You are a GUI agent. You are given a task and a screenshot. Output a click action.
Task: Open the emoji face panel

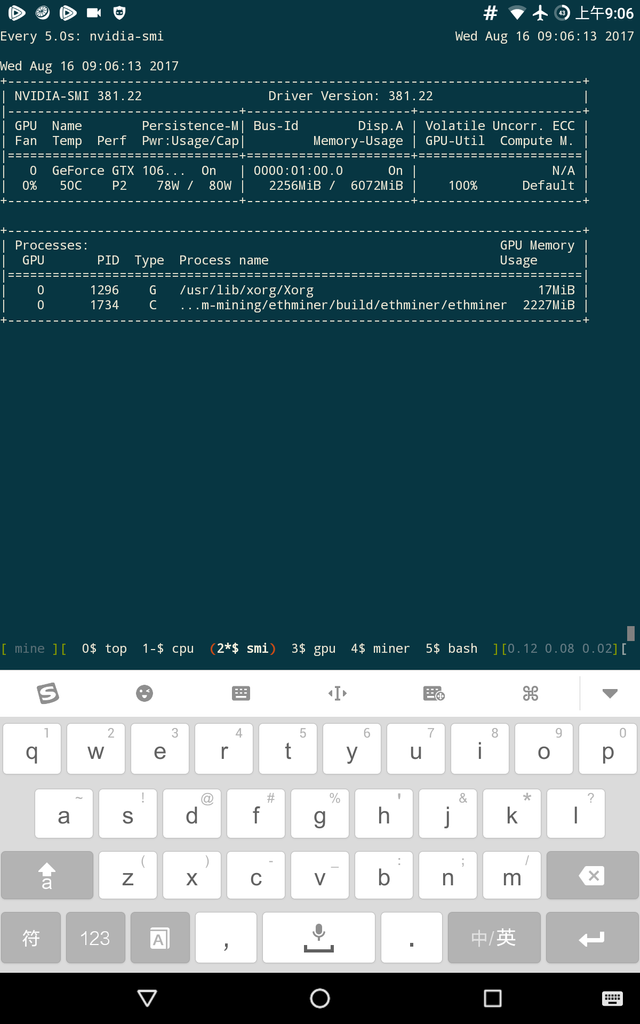pos(144,693)
